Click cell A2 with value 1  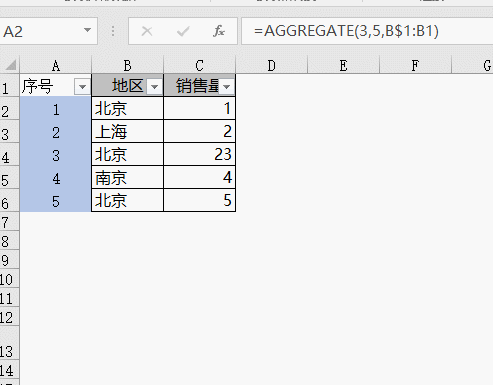55,109
